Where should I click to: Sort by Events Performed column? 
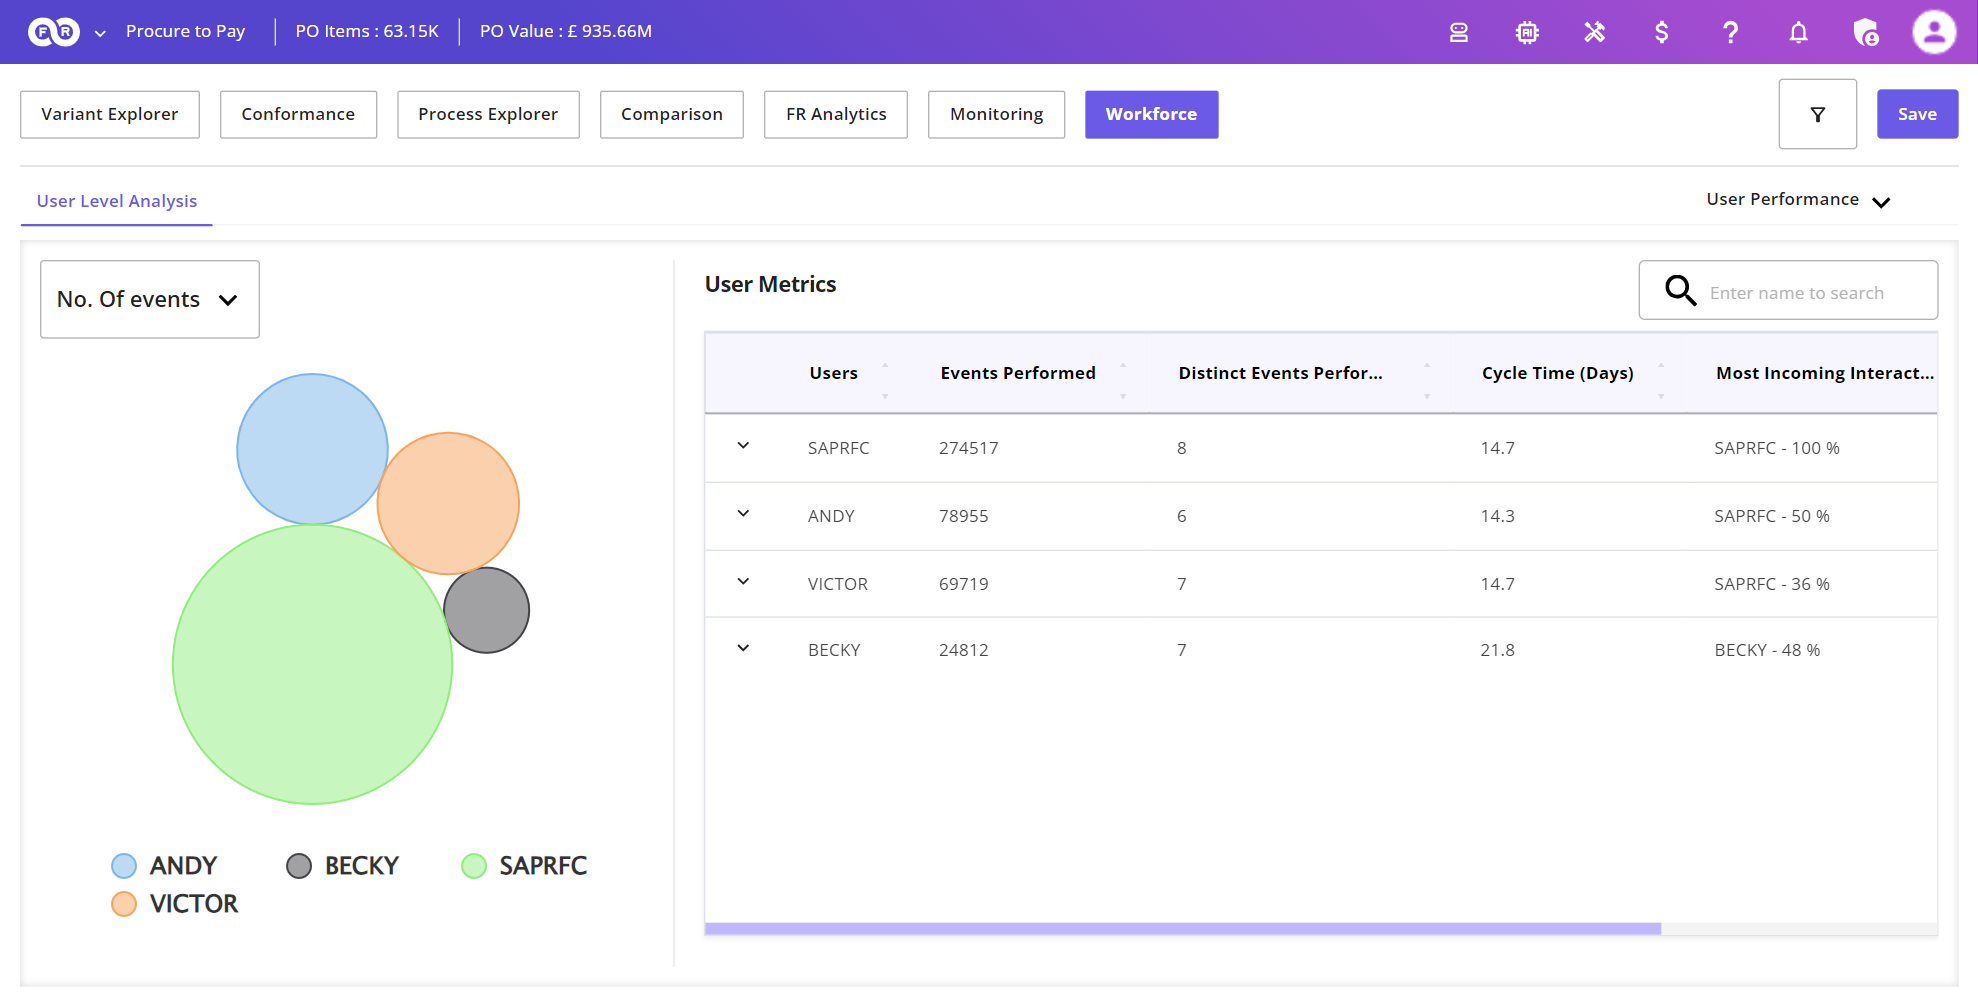click(x=1018, y=373)
